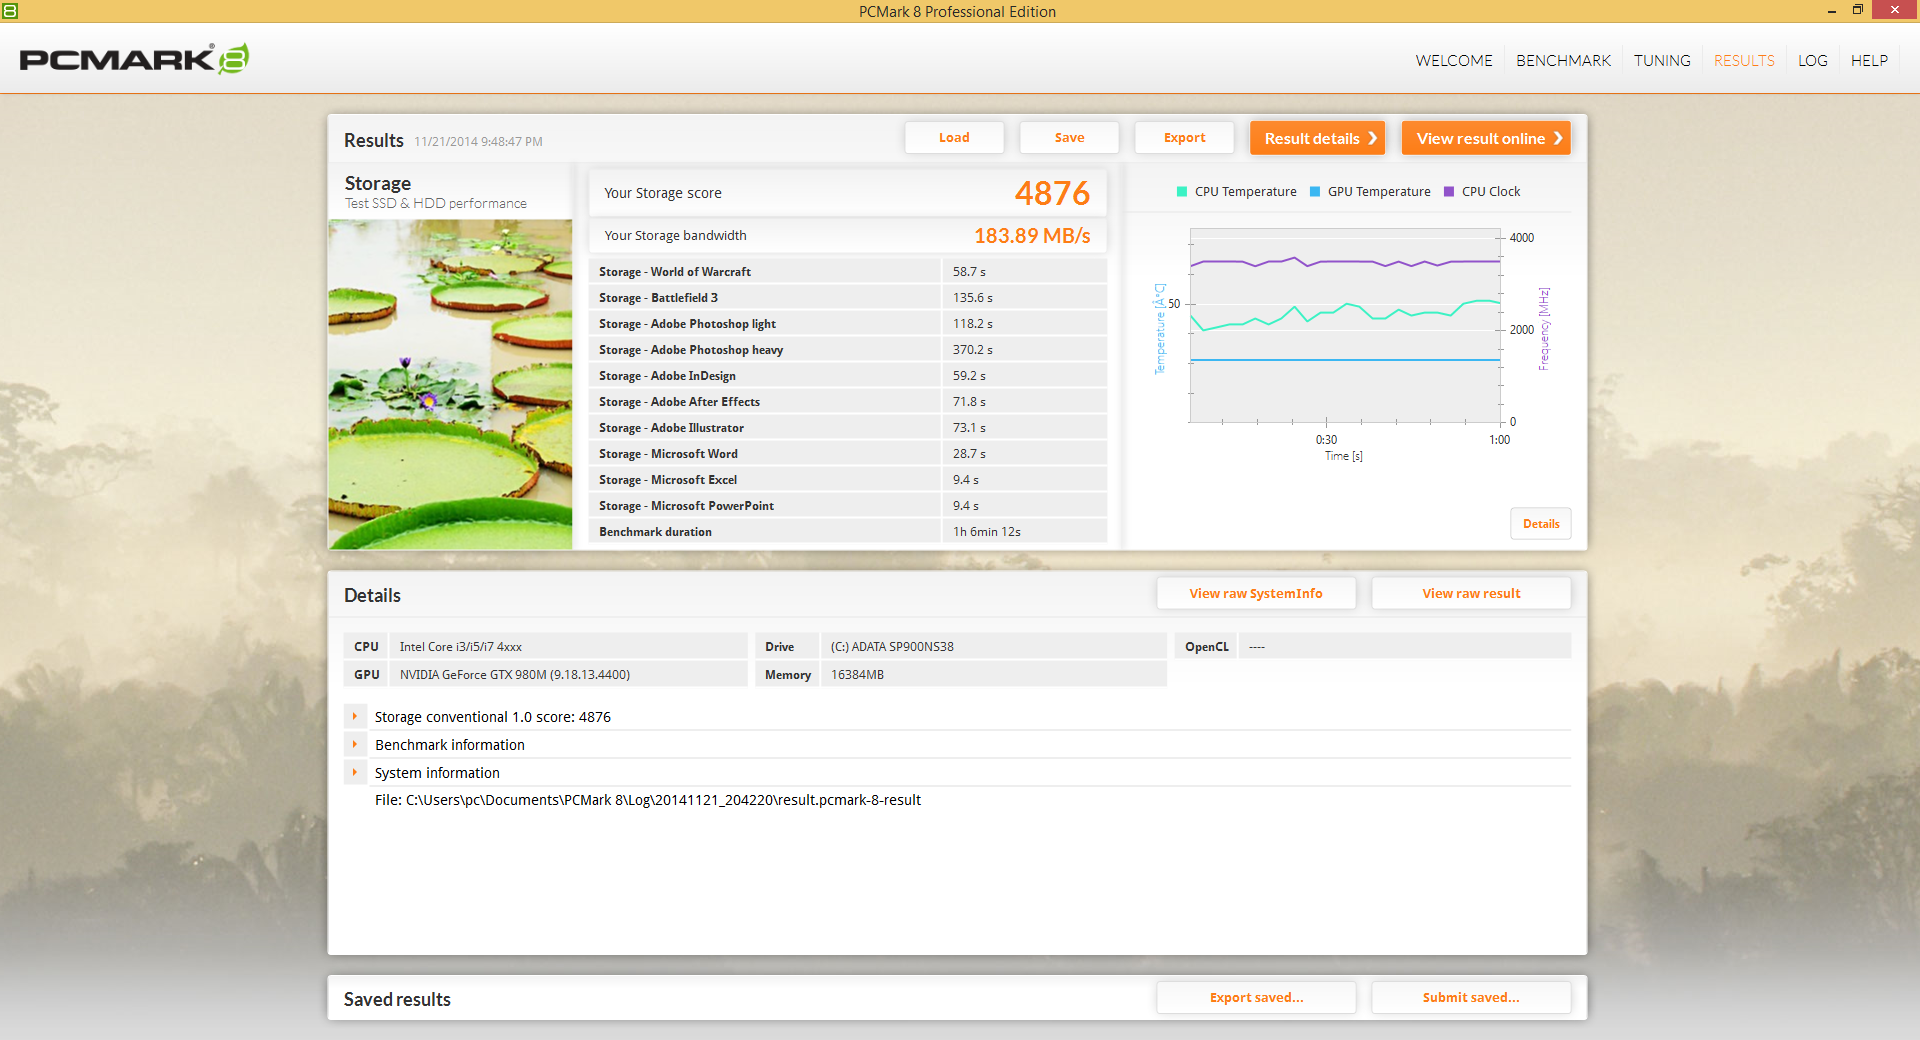Click View result online button
This screenshot has width=1920, height=1040.
(x=1486, y=138)
